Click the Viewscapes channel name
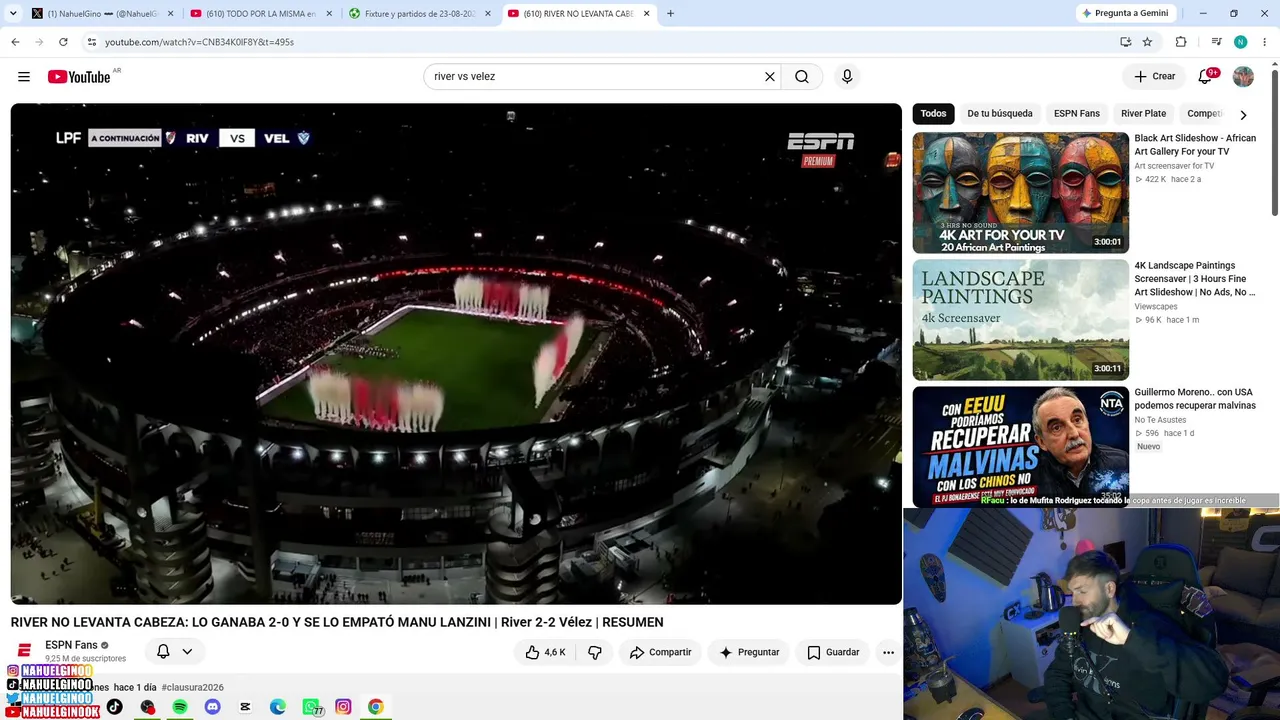 (1156, 307)
